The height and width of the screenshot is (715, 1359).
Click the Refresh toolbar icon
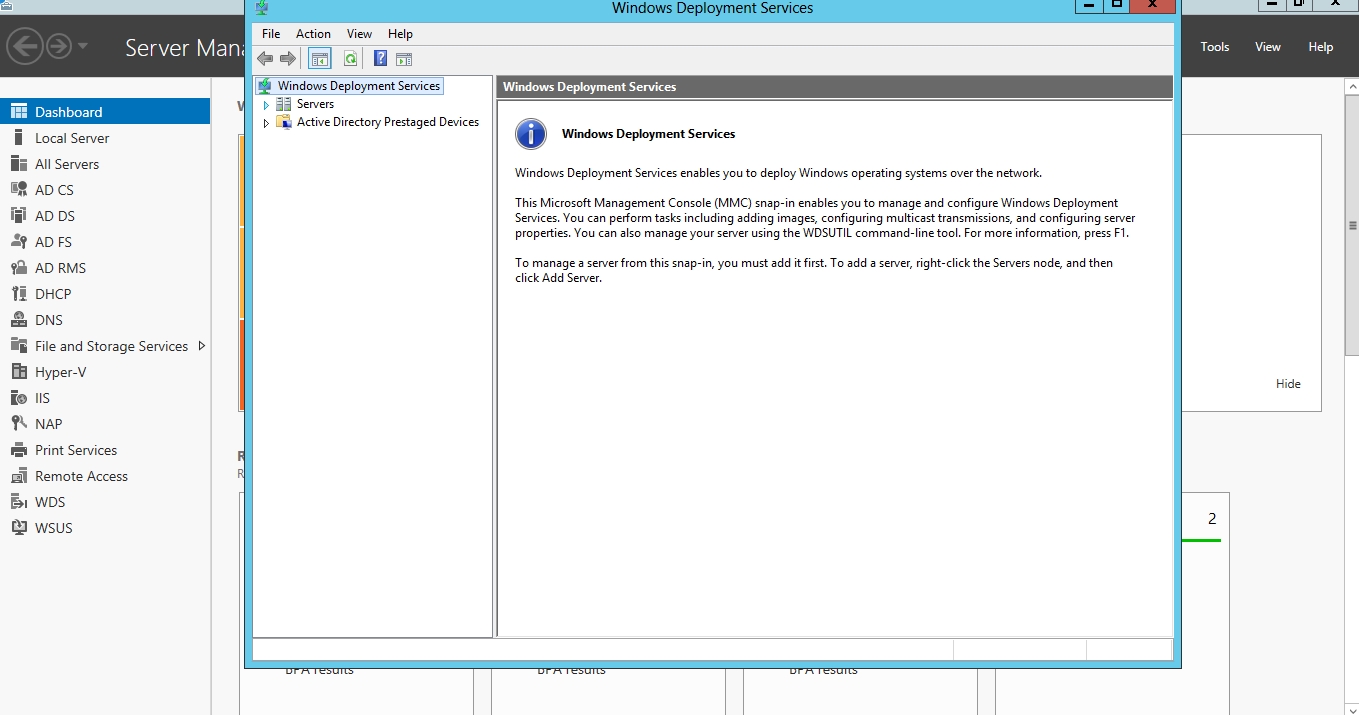350,59
